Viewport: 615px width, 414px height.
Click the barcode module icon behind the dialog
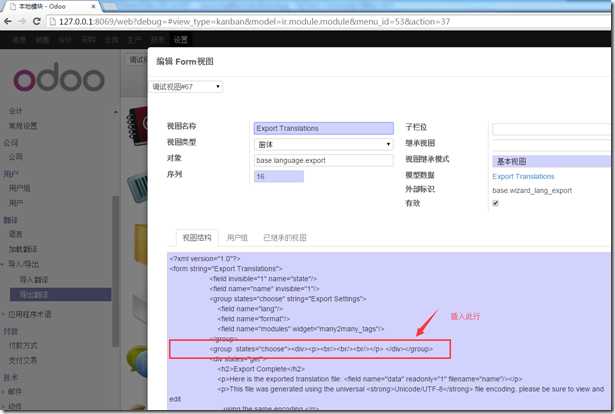(x=138, y=188)
